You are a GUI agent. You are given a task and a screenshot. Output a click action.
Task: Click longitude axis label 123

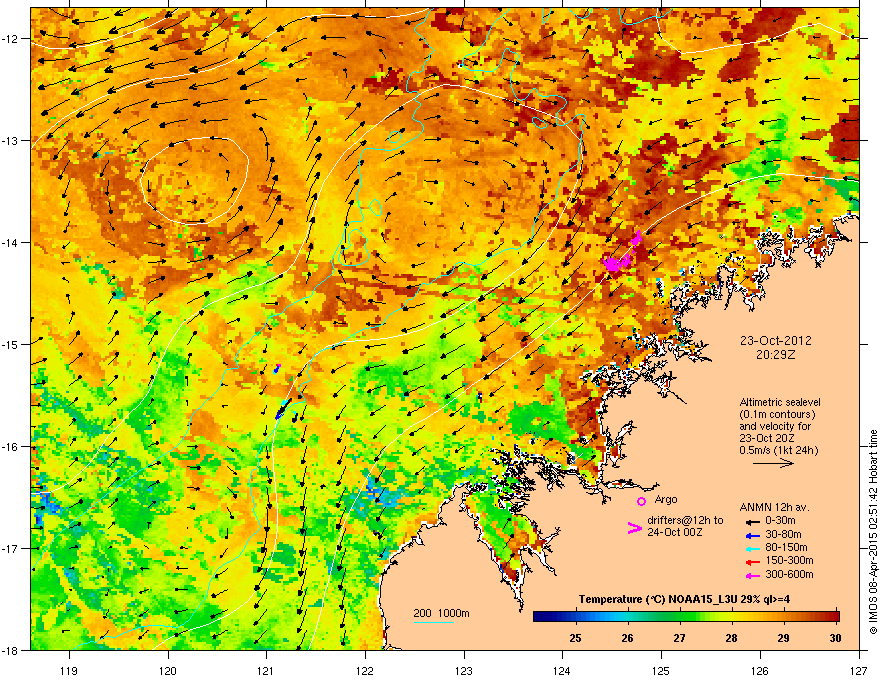click(464, 670)
